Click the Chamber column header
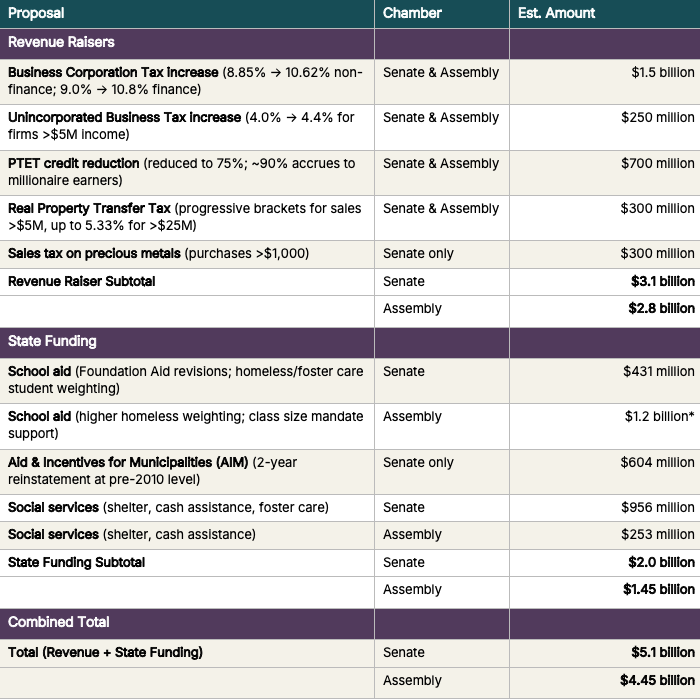700x700 pixels. [412, 13]
